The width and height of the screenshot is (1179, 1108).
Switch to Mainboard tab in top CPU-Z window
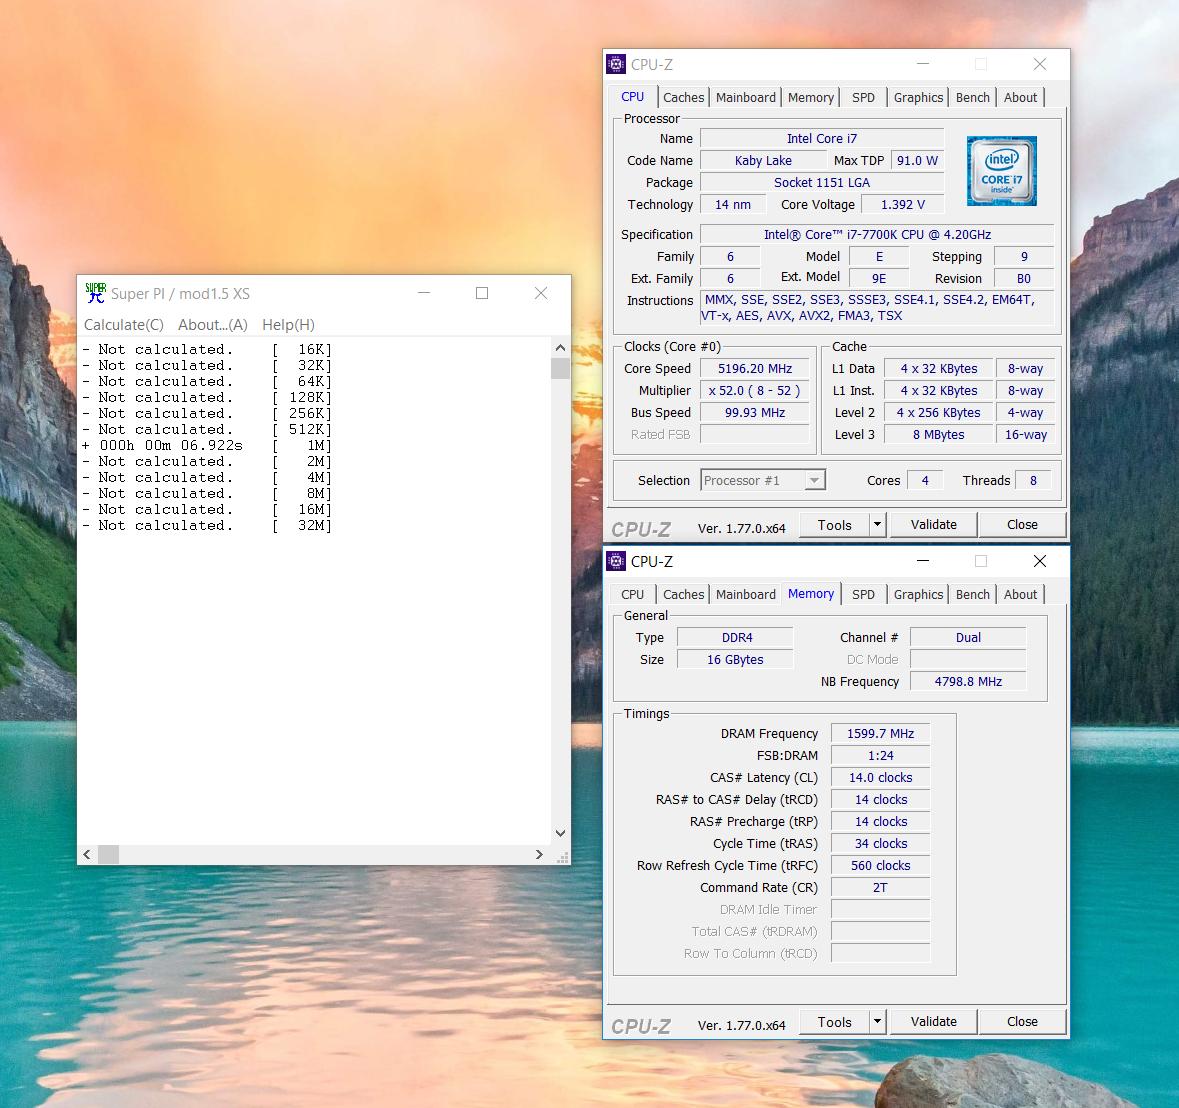click(745, 97)
